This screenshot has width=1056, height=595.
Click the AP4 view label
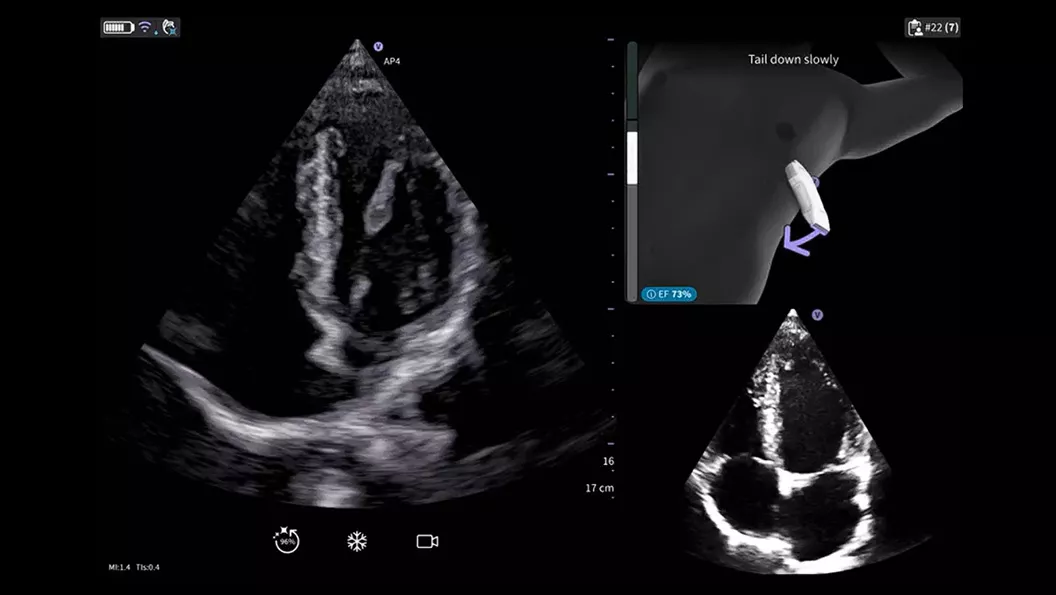click(392, 61)
